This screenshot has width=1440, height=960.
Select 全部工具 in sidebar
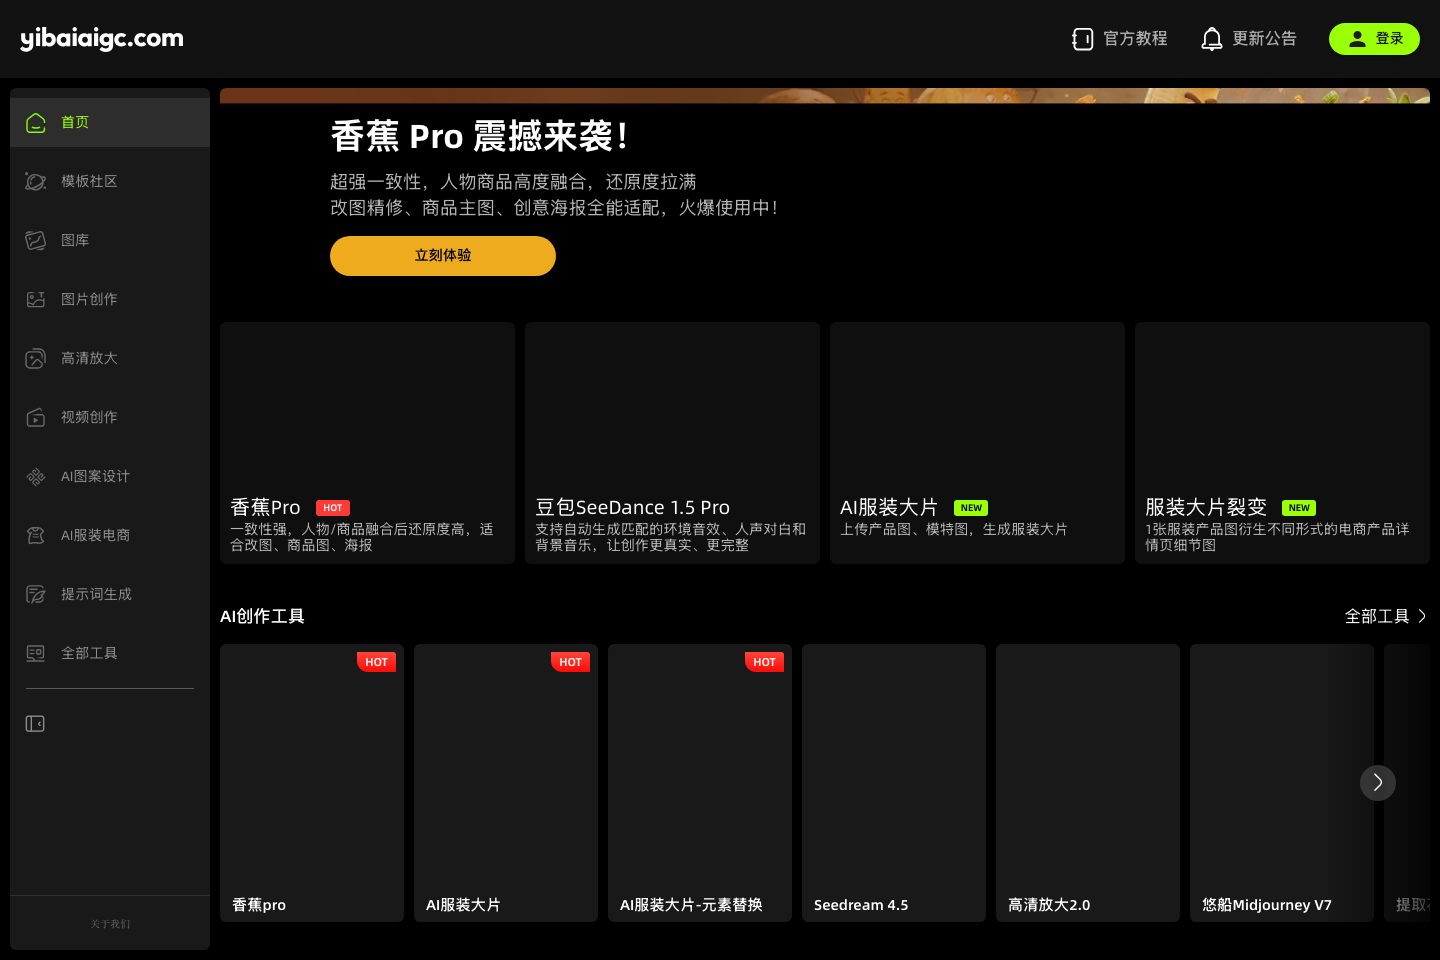110,653
